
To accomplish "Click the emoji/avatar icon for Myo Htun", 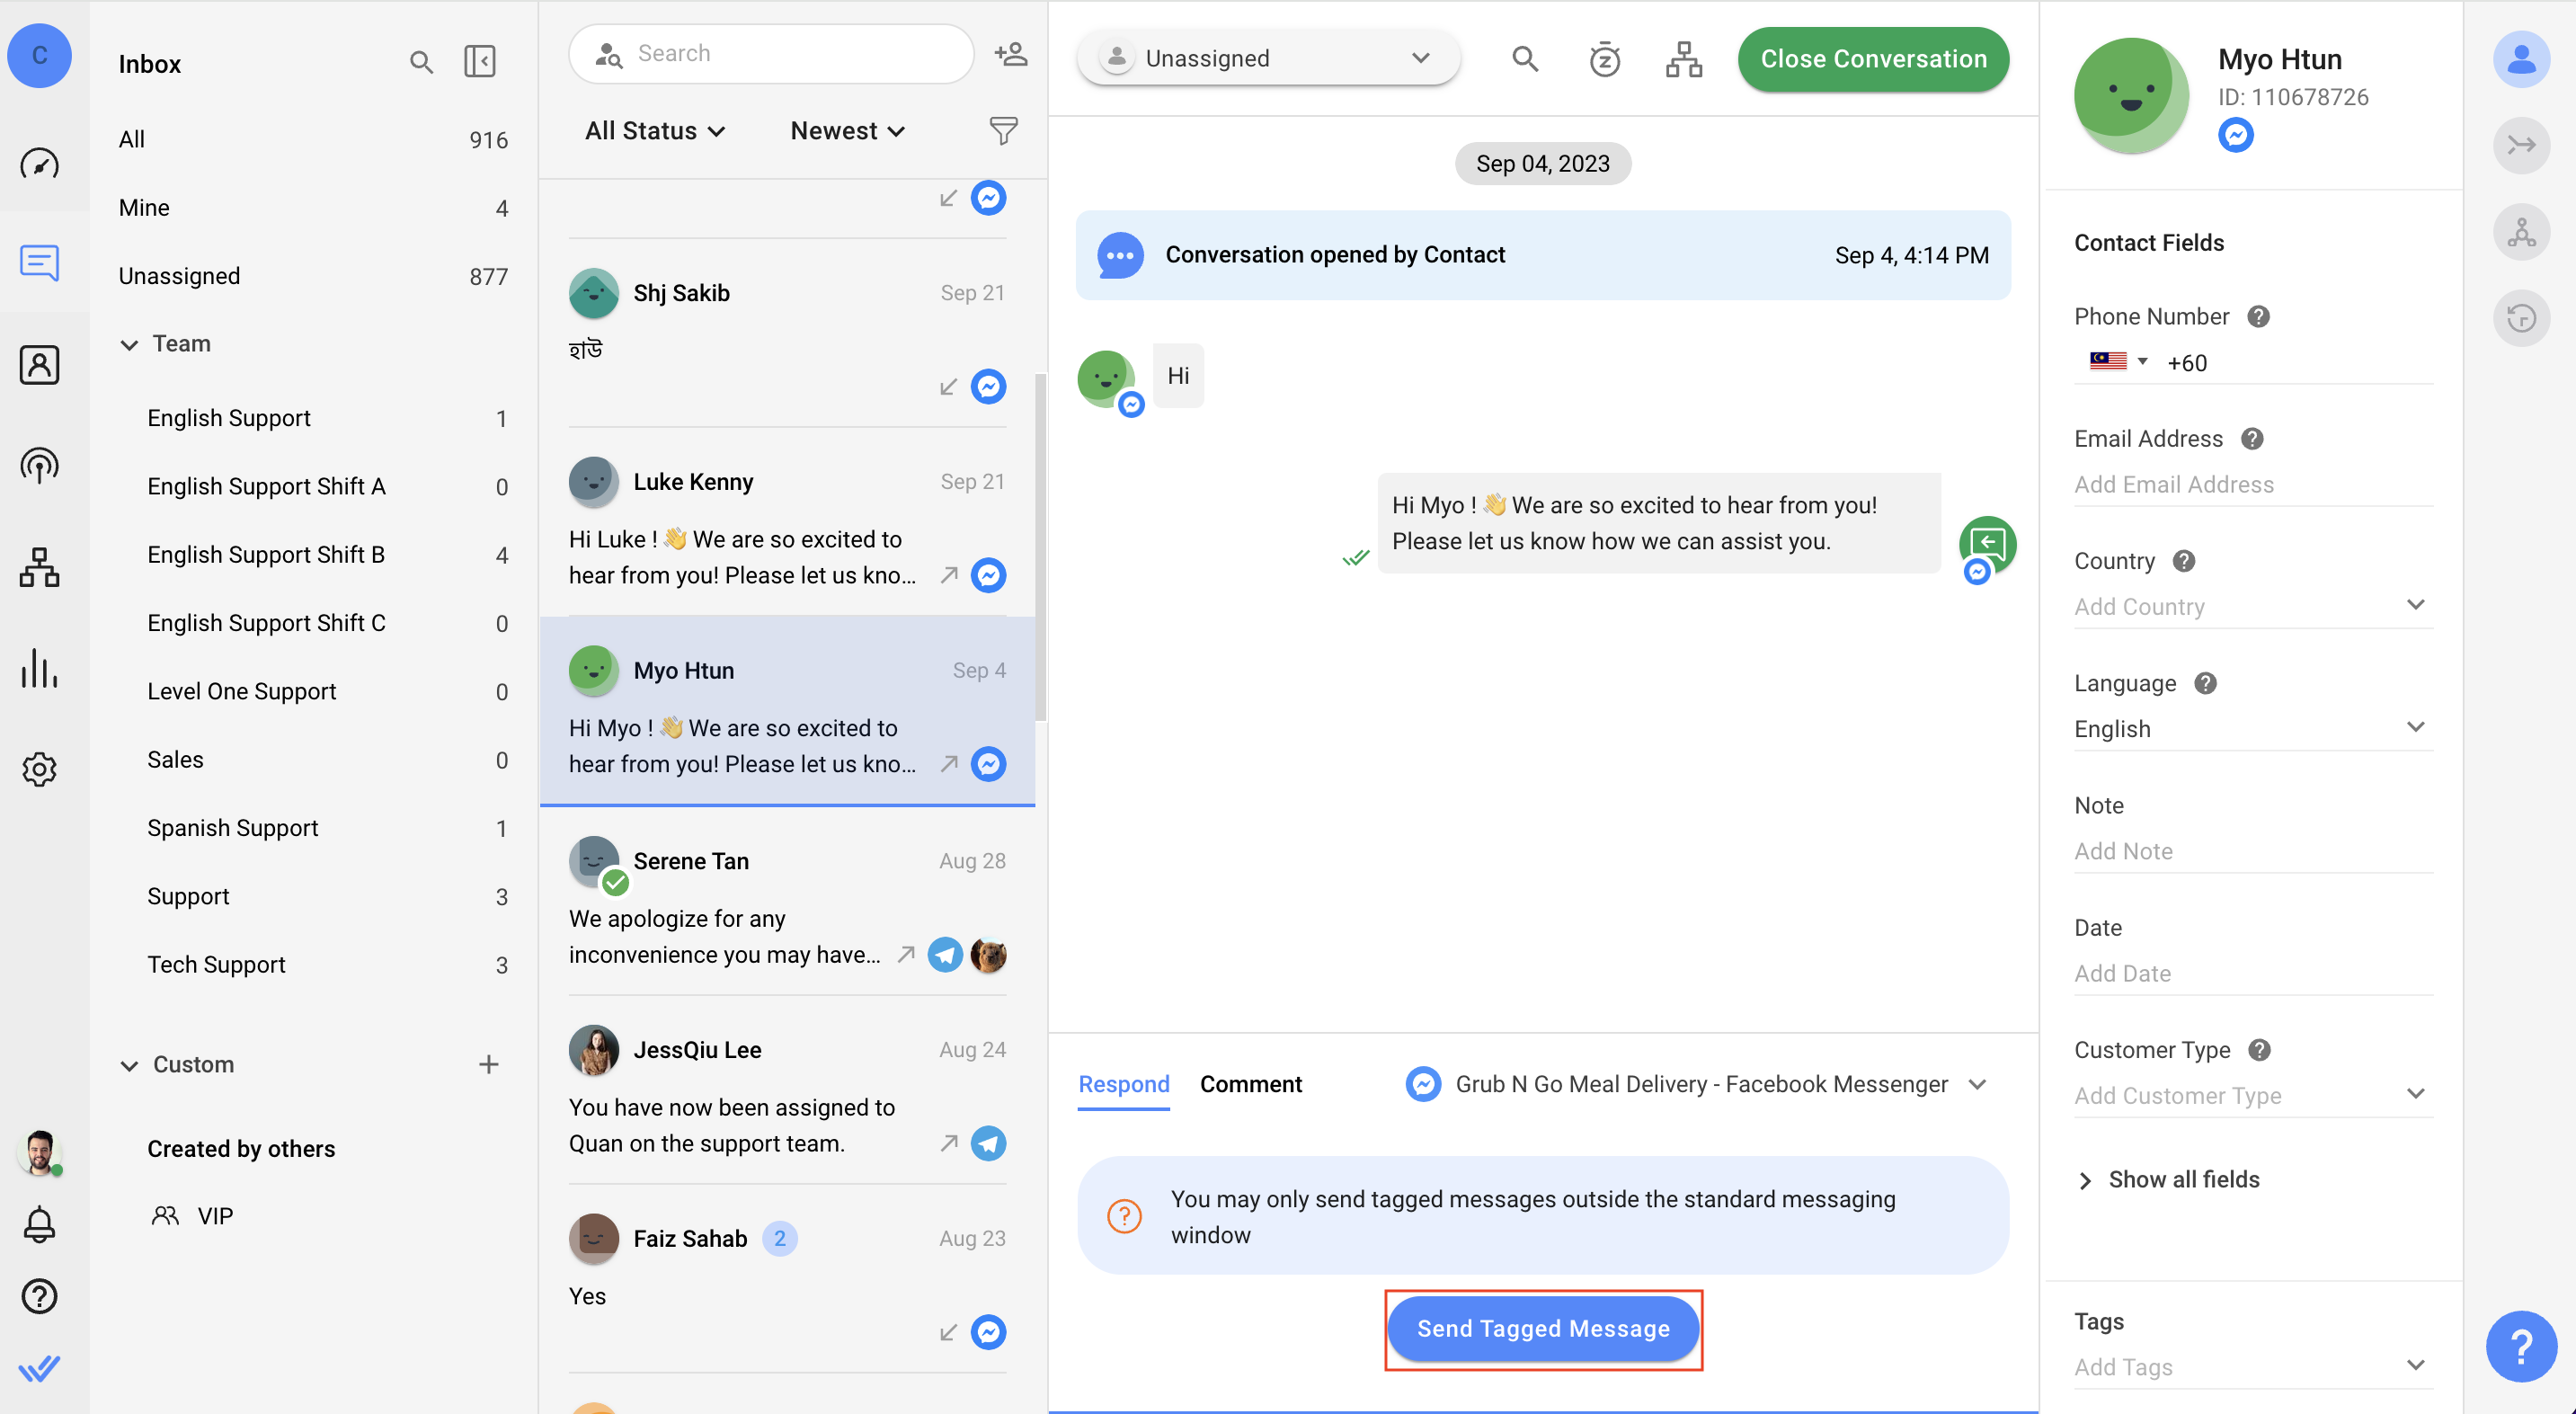I will coord(2130,94).
